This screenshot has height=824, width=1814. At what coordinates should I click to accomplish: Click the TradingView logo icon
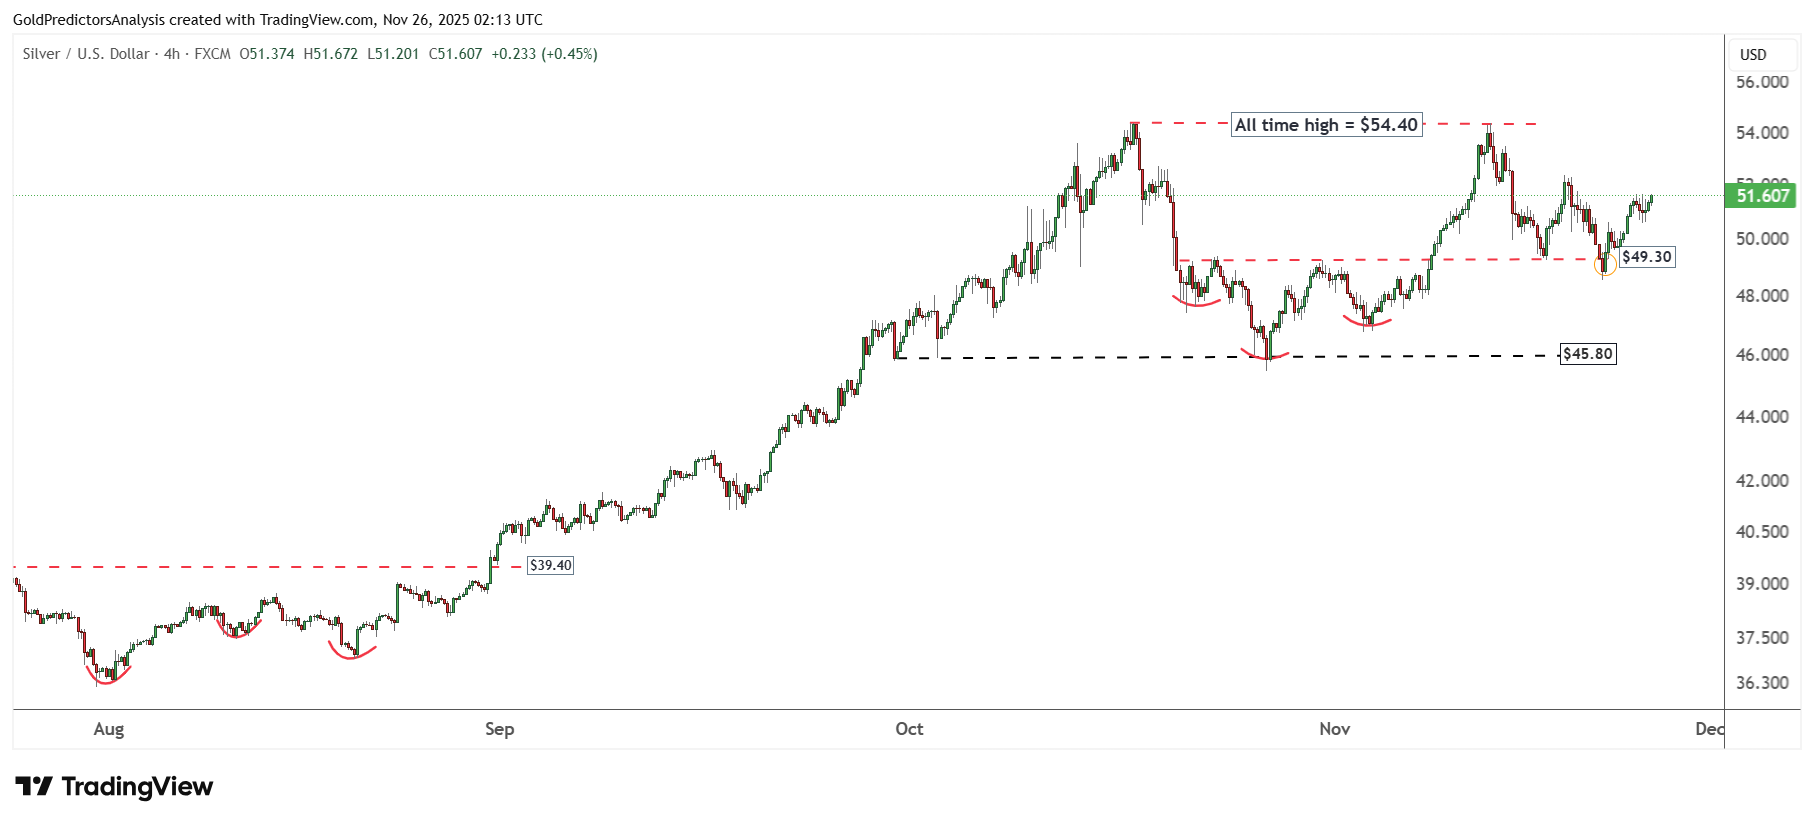point(34,787)
